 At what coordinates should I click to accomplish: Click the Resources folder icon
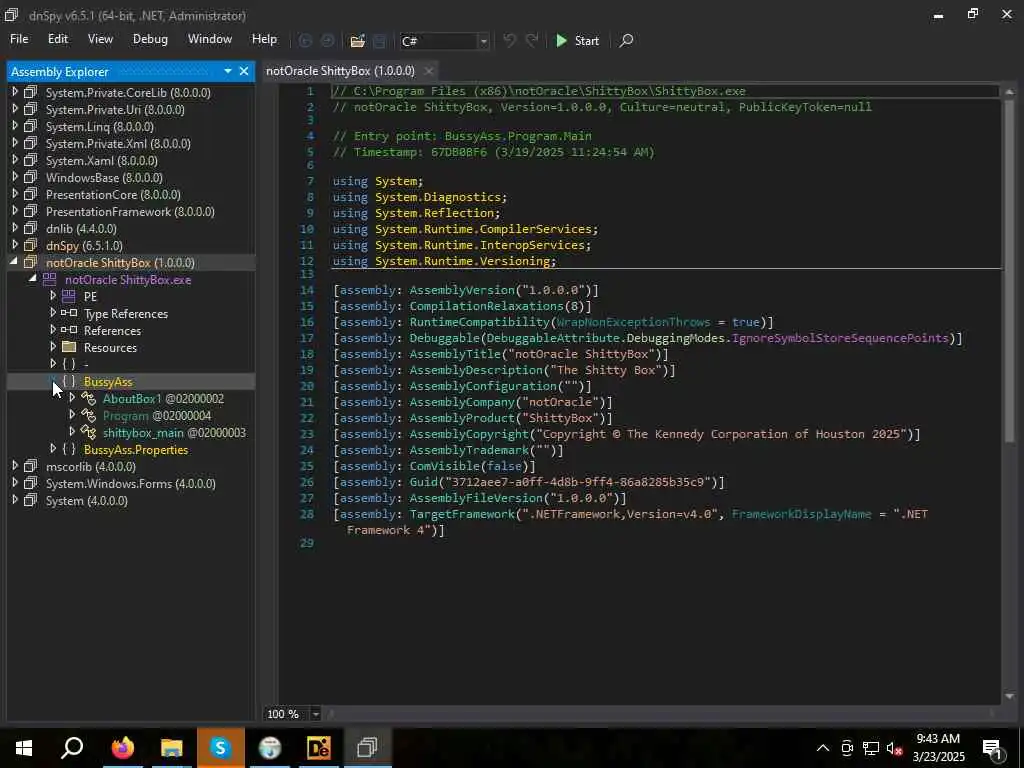69,347
